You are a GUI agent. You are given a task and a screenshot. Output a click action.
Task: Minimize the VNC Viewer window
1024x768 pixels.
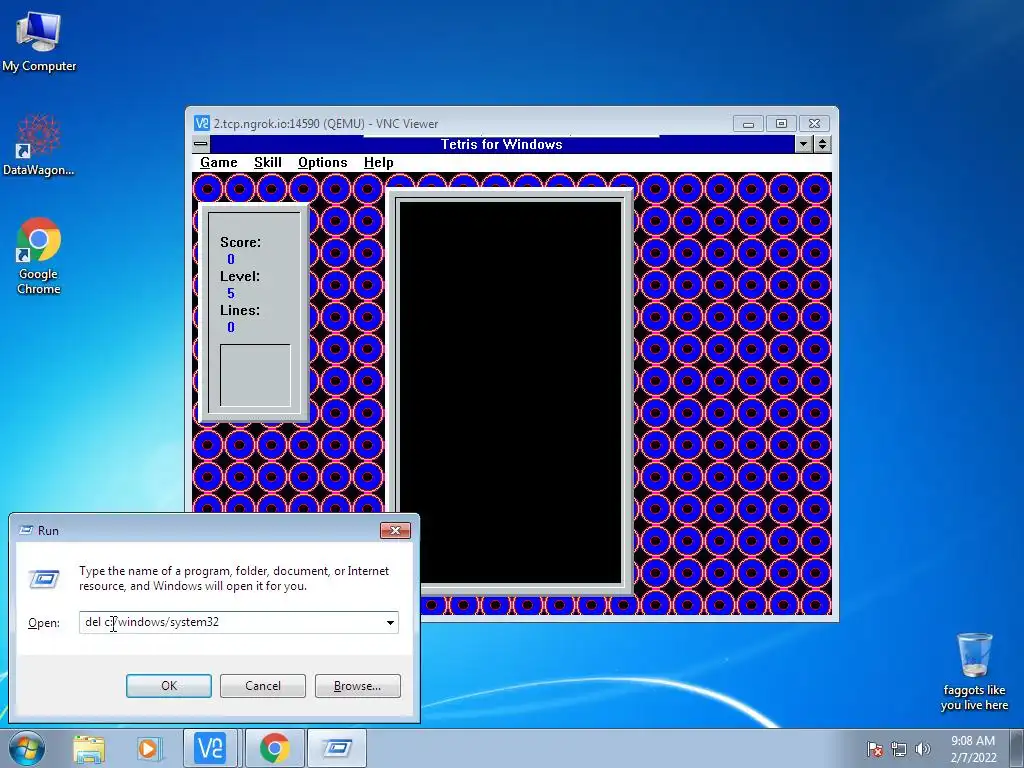tap(748, 123)
